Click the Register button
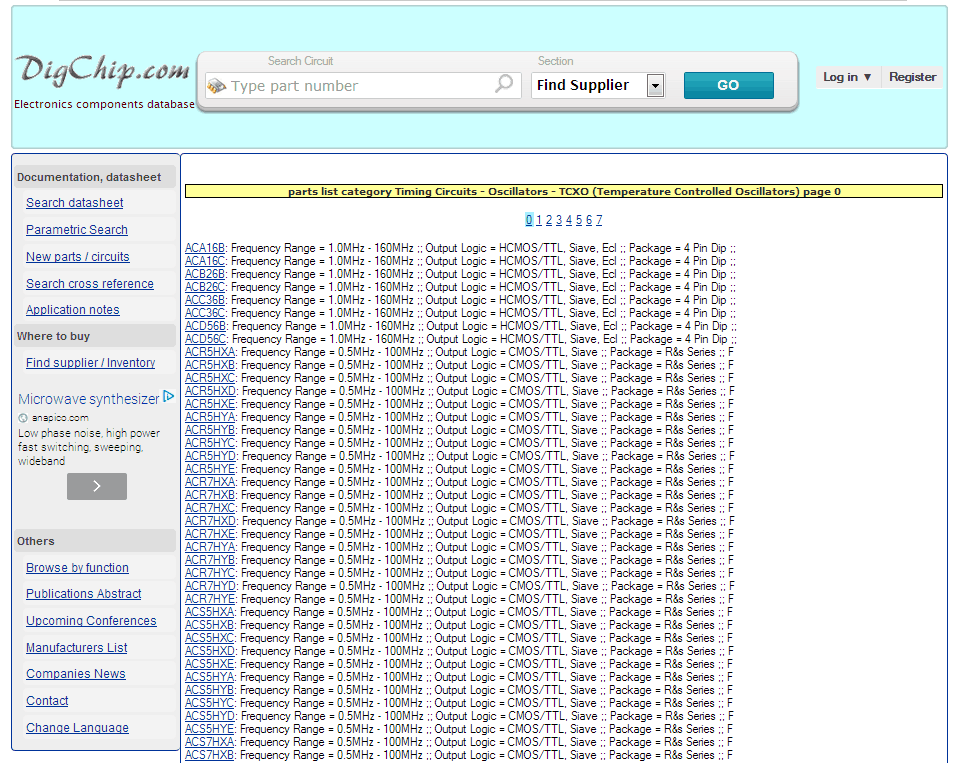Screen dimensions: 955x763 (x=912, y=77)
